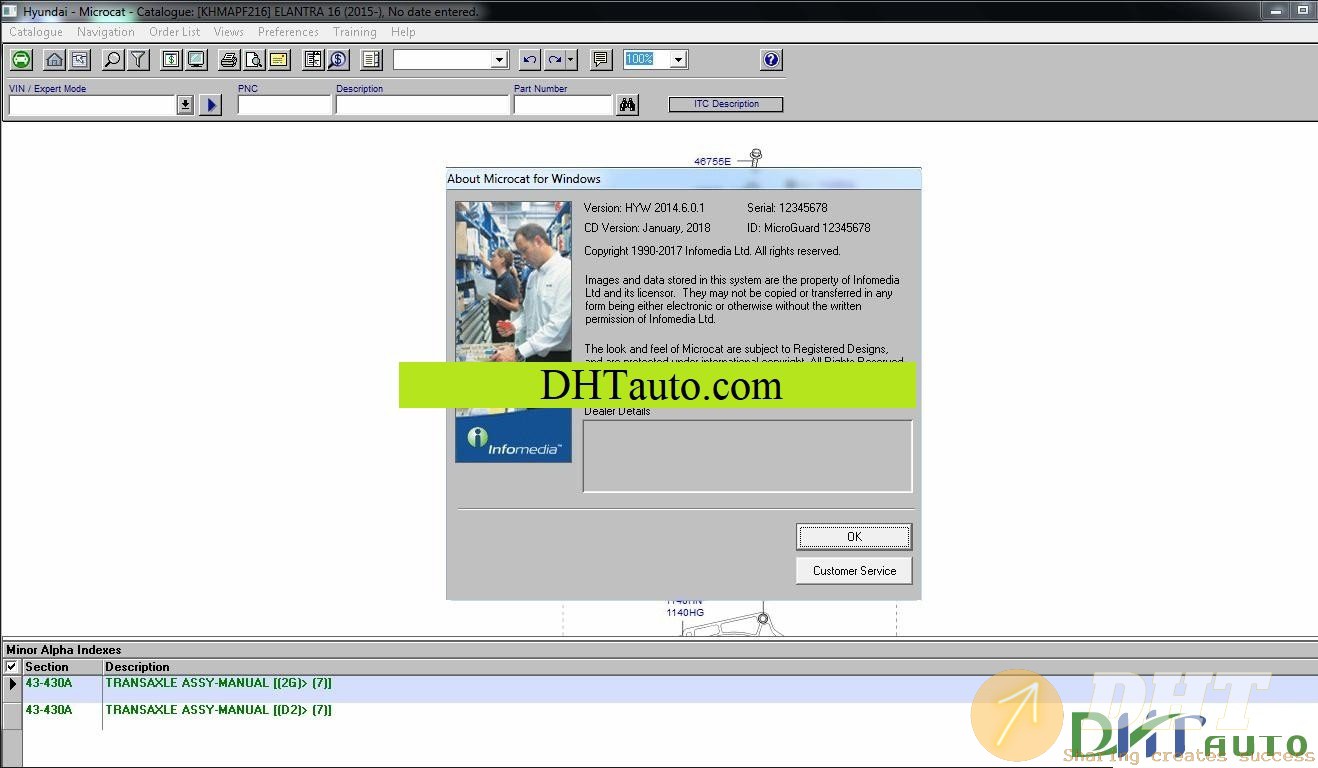This screenshot has height=768, width=1318.
Task: Click the ITC Description button
Action: [726, 104]
